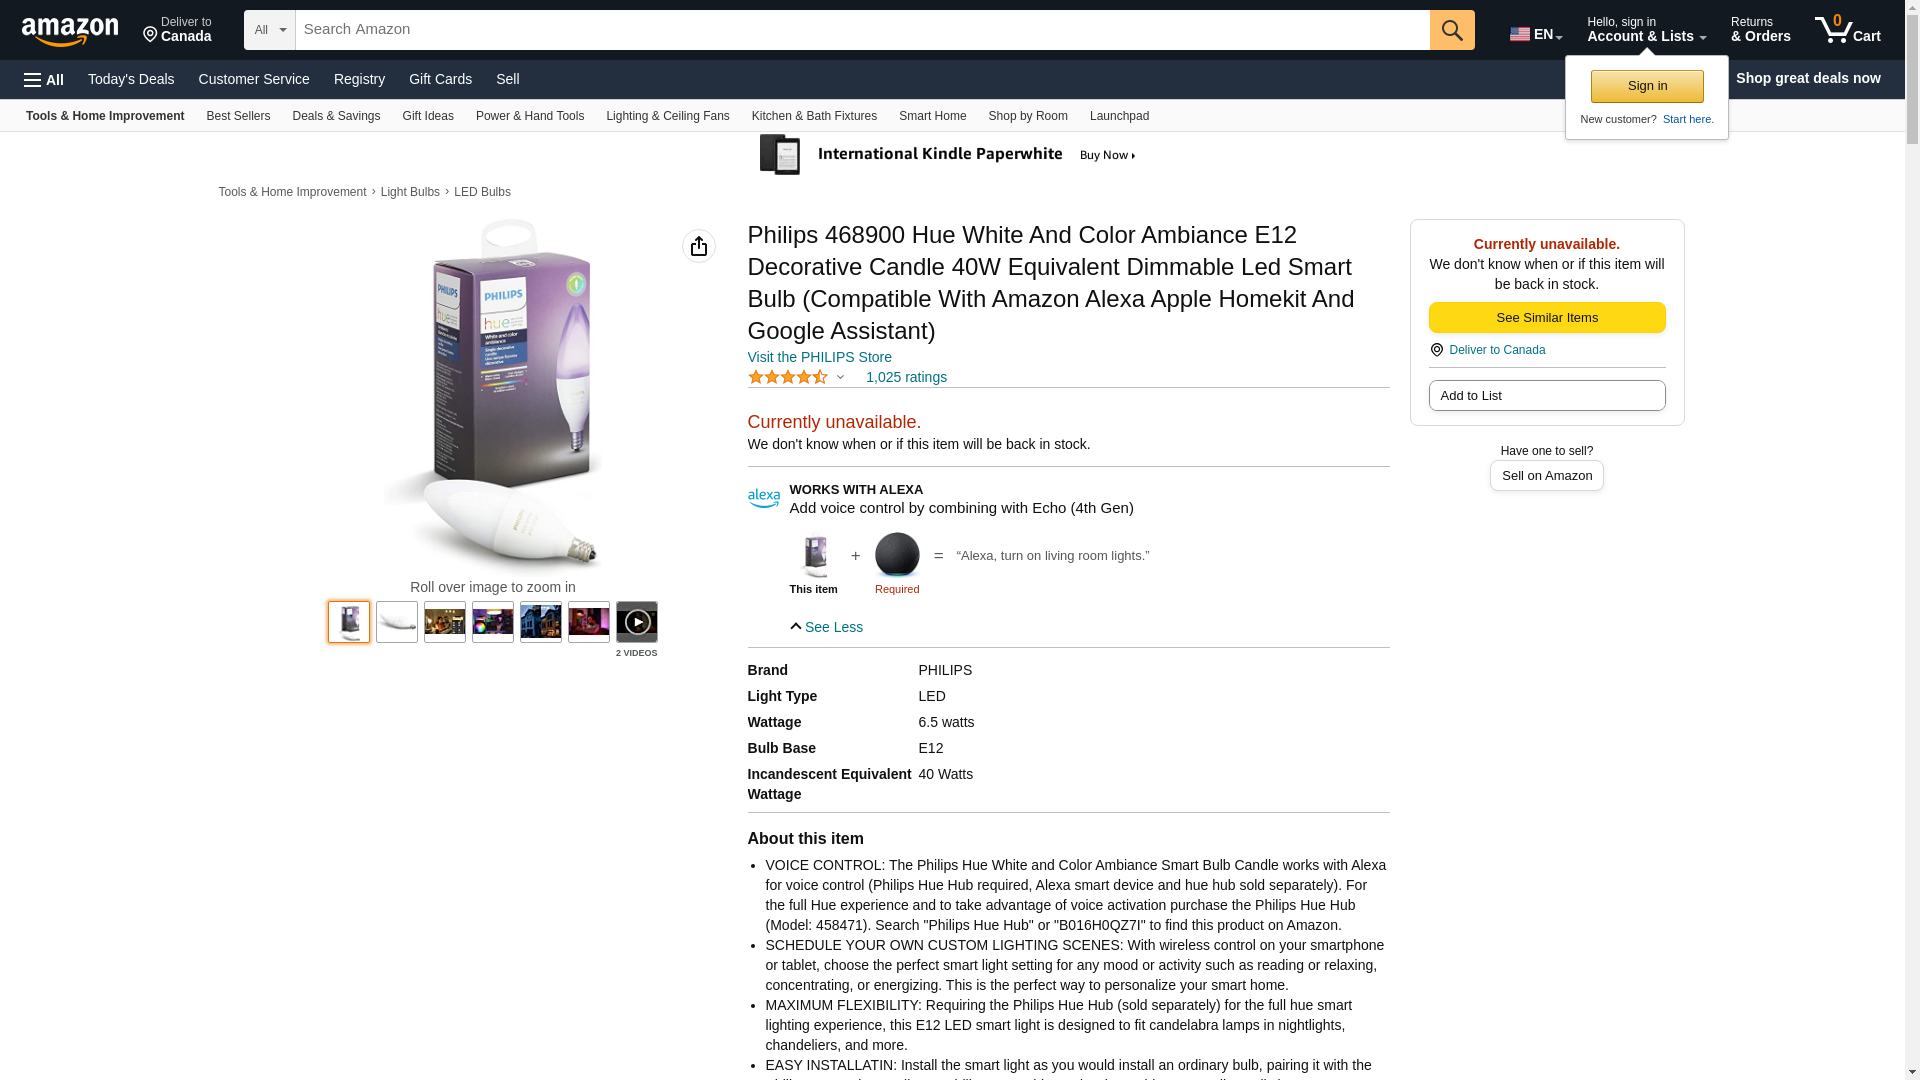Click the share icon on product image
Screen dimensions: 1920x1080
(x=698, y=246)
